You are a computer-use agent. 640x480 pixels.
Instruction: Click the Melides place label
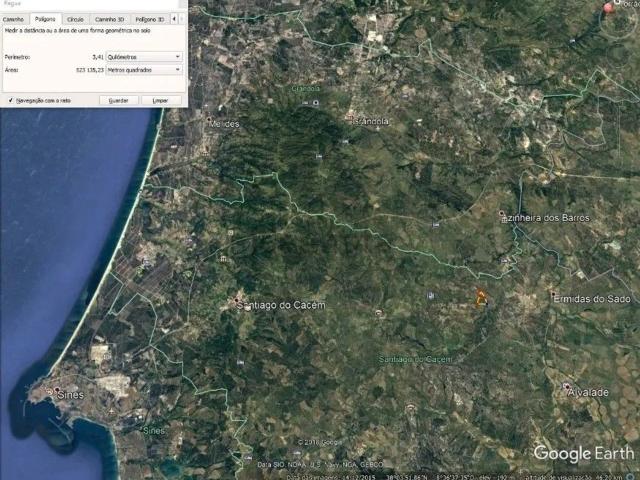(x=223, y=124)
